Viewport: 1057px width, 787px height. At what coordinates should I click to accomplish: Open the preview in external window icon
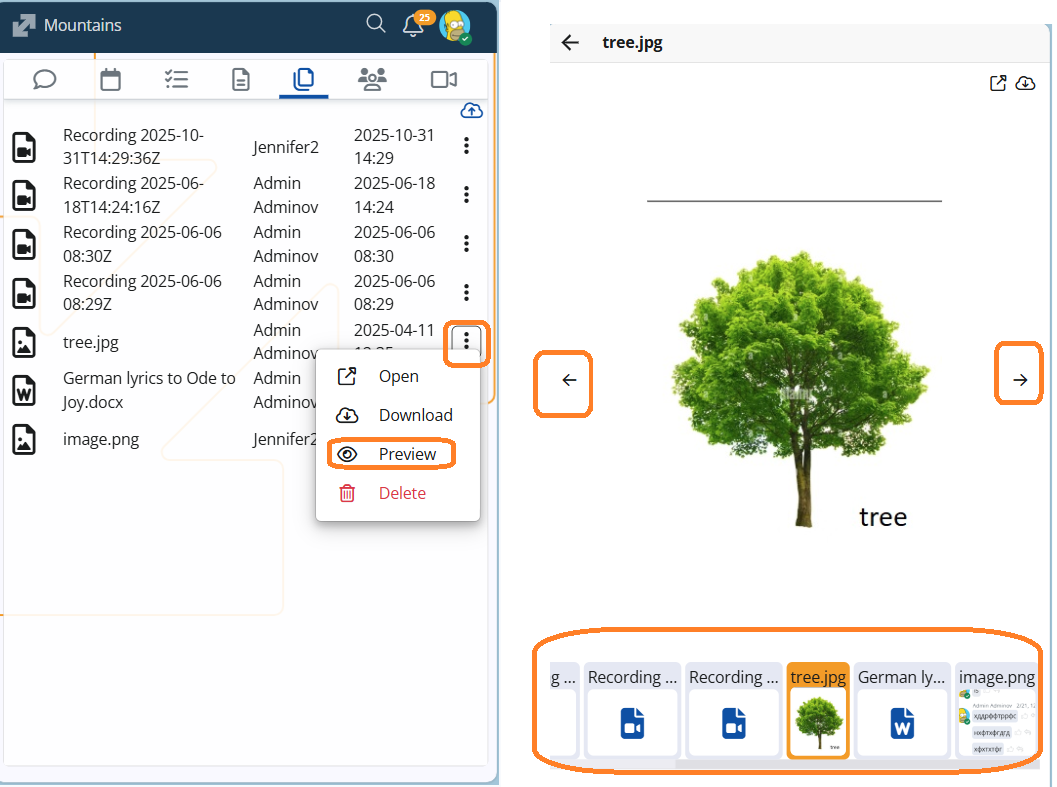click(997, 84)
